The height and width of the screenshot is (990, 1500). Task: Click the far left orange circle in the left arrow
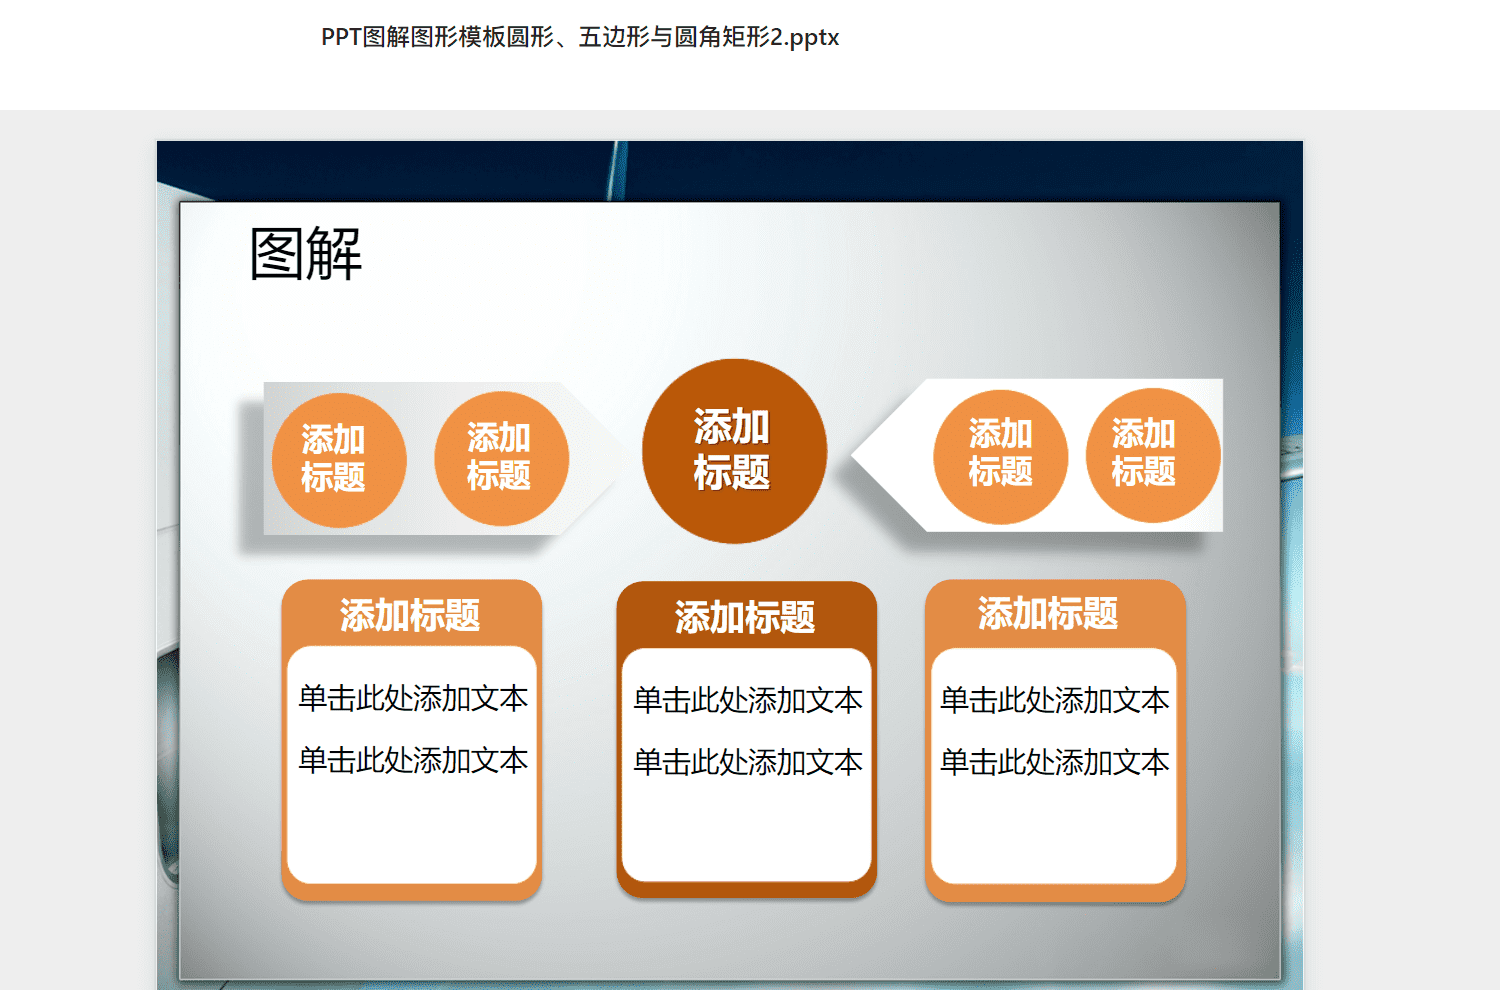[x=339, y=460]
